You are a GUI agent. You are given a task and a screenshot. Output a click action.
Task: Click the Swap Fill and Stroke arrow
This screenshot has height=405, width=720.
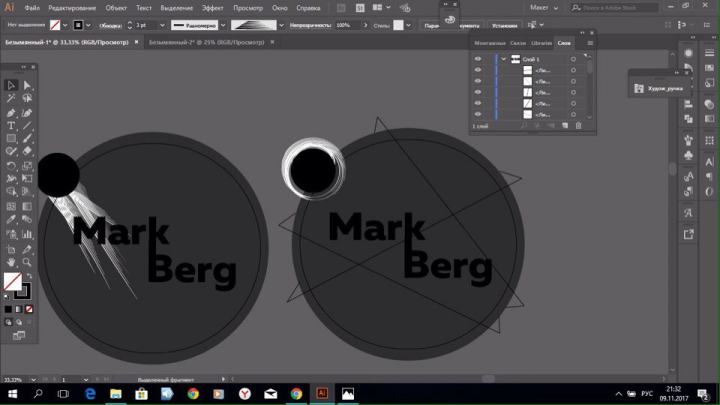click(29, 276)
